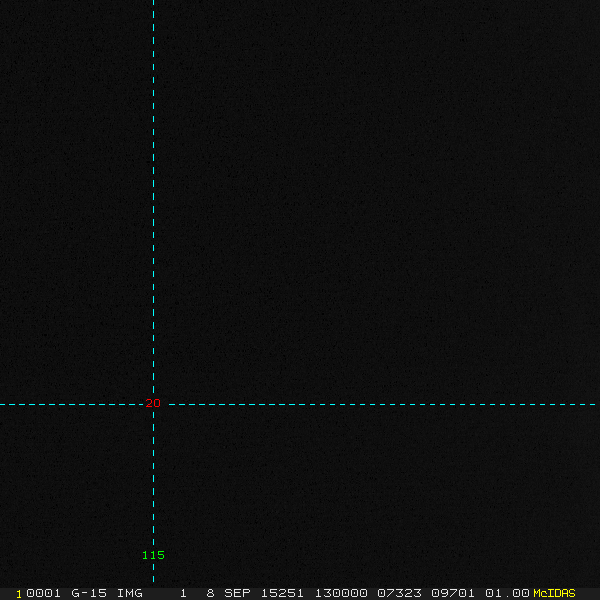Viewport: 600px width, 600px height.
Task: Click the 01.00 resolution value
Action: pyautogui.click(x=507, y=593)
